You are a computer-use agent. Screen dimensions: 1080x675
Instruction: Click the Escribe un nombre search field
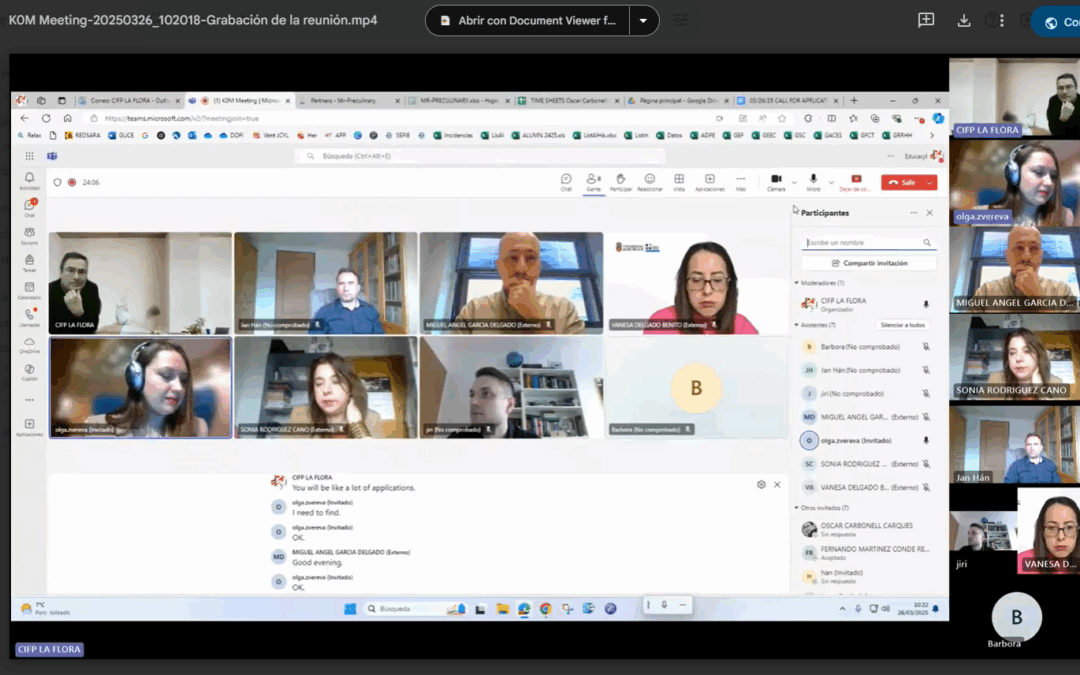(863, 242)
